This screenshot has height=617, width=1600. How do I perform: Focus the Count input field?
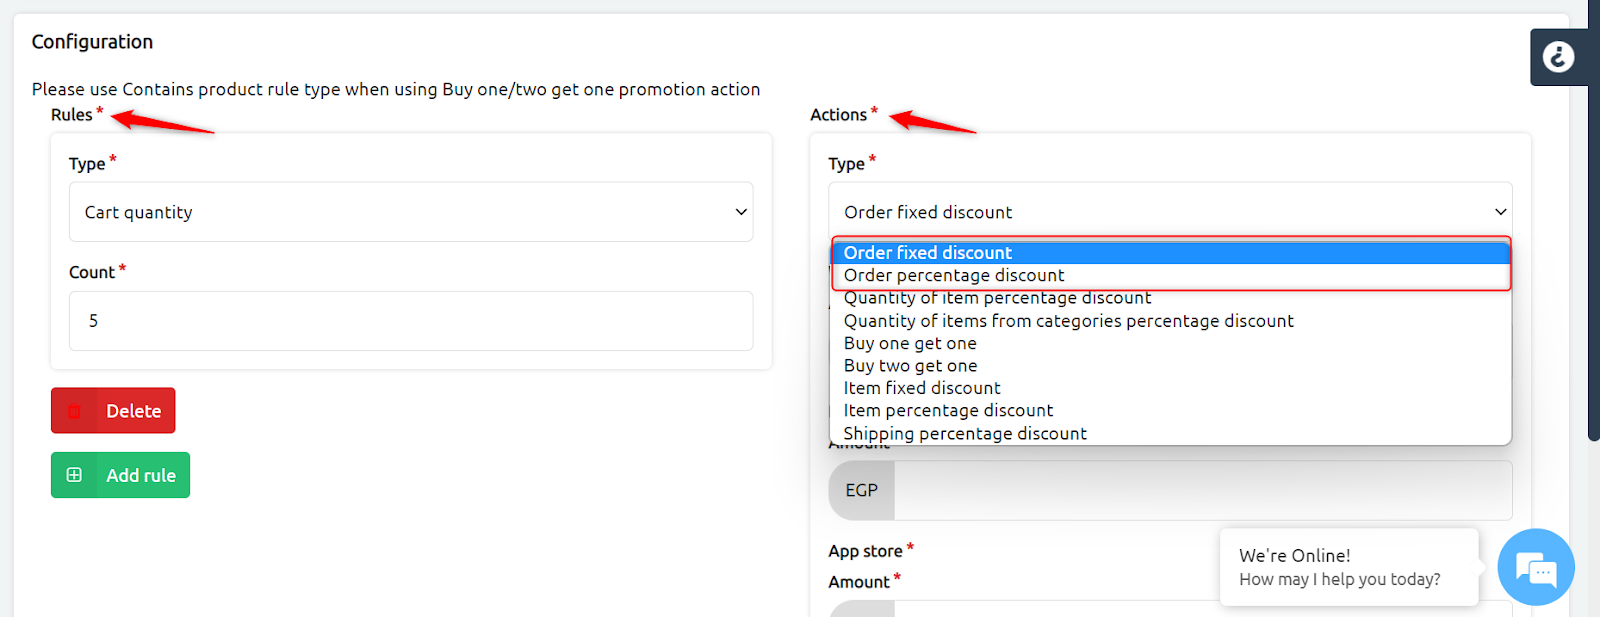pyautogui.click(x=411, y=321)
